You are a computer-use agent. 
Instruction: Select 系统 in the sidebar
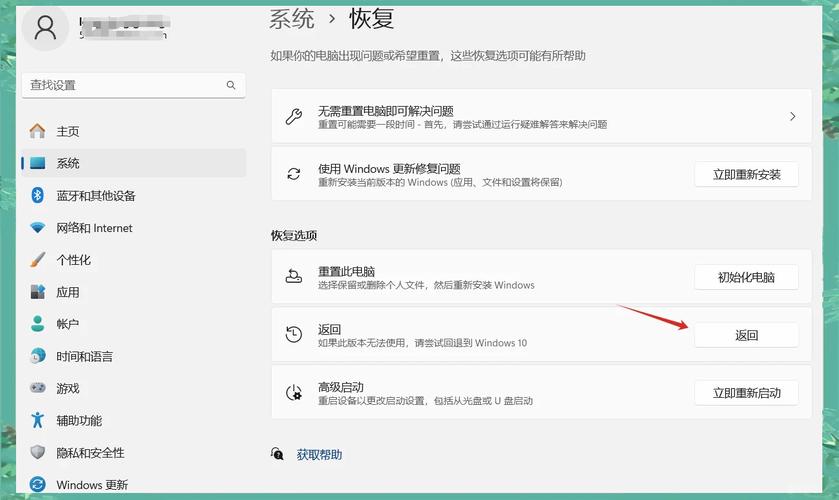[134, 163]
